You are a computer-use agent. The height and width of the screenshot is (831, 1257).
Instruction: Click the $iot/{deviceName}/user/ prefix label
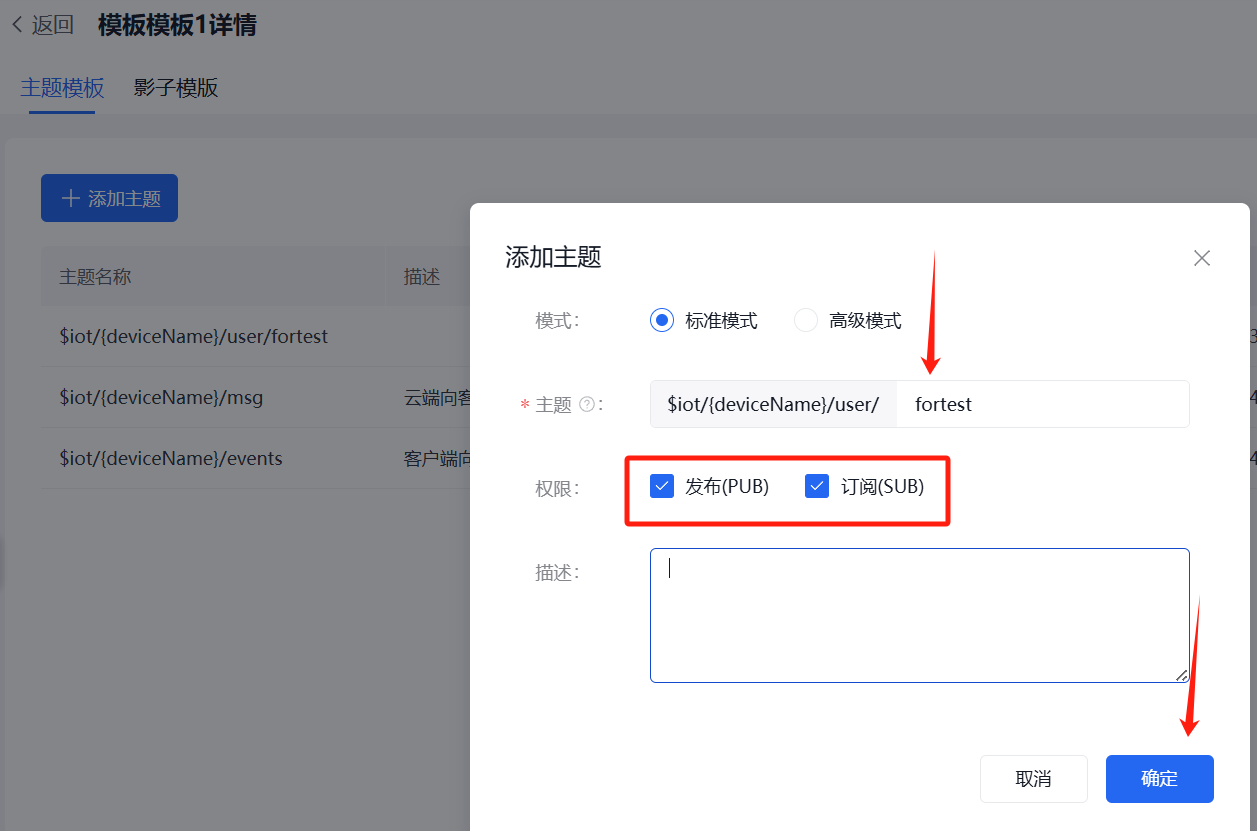(774, 404)
